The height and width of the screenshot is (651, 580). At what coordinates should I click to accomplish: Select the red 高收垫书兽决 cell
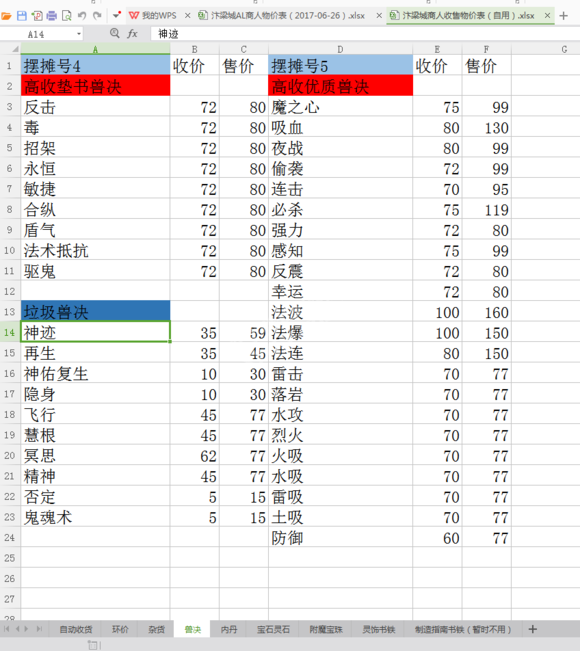(95, 86)
